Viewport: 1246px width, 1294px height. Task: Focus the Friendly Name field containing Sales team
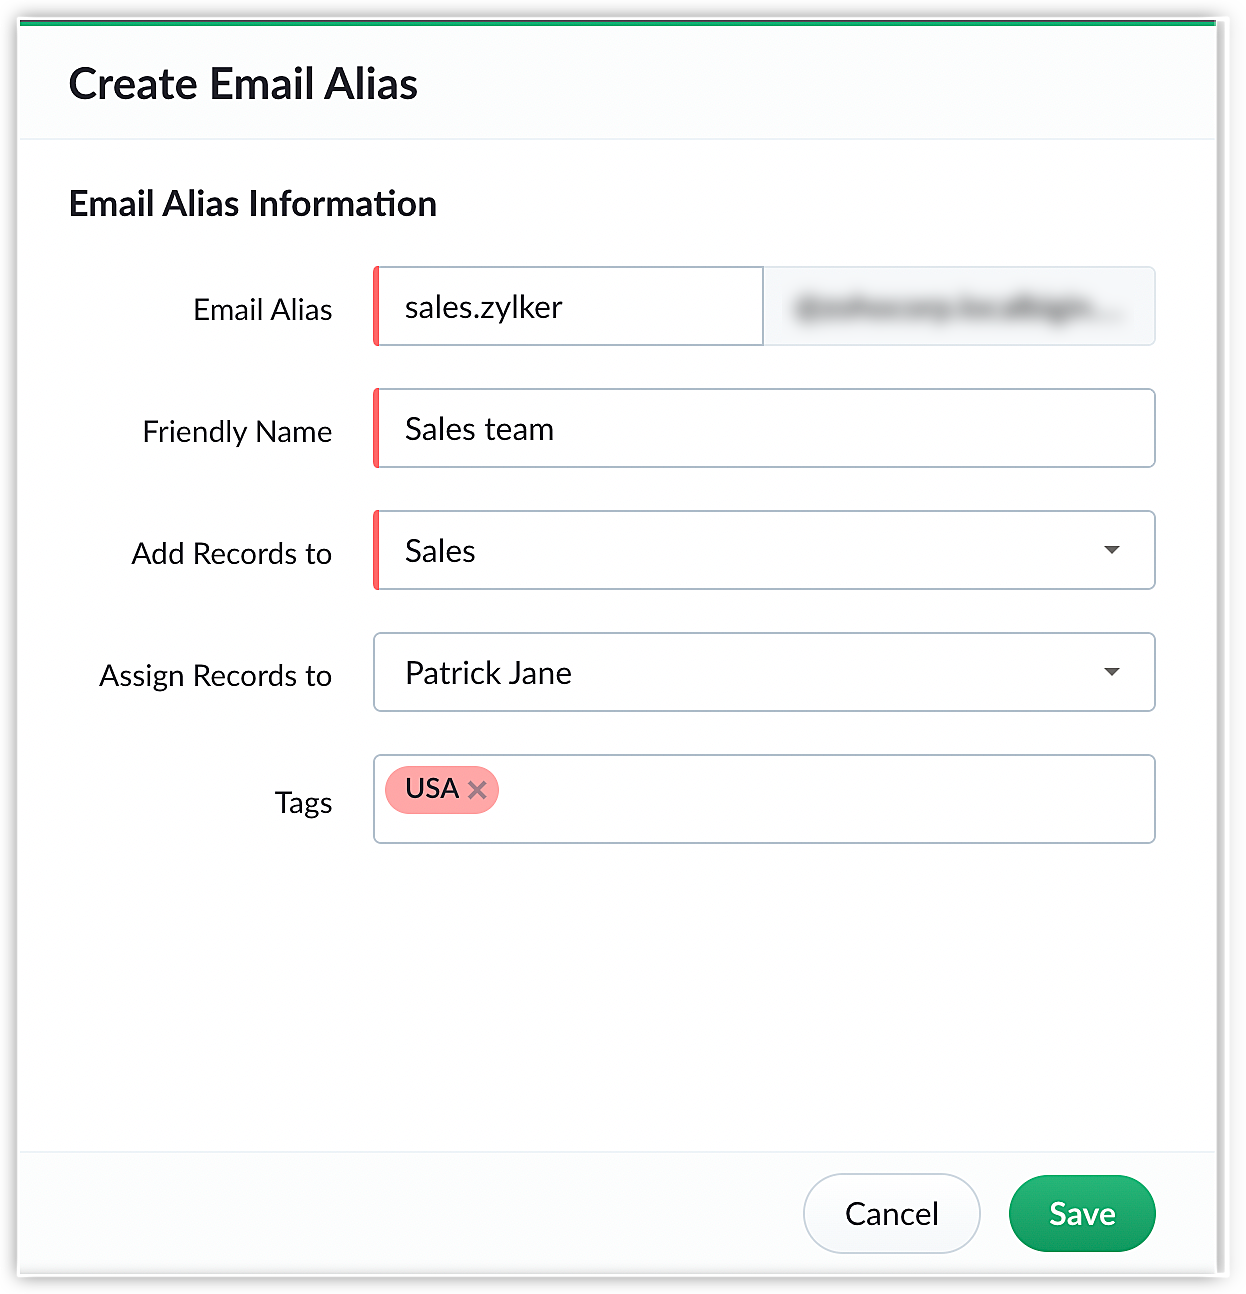pyautogui.click(x=764, y=428)
